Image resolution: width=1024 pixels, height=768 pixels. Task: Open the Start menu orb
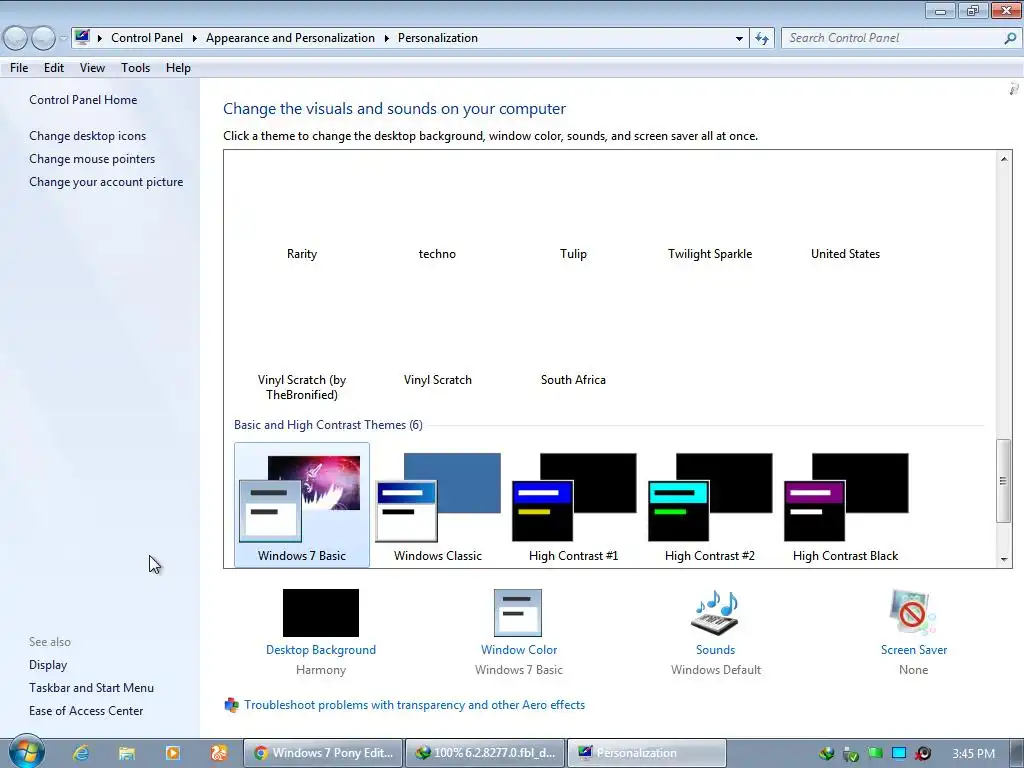(x=26, y=752)
